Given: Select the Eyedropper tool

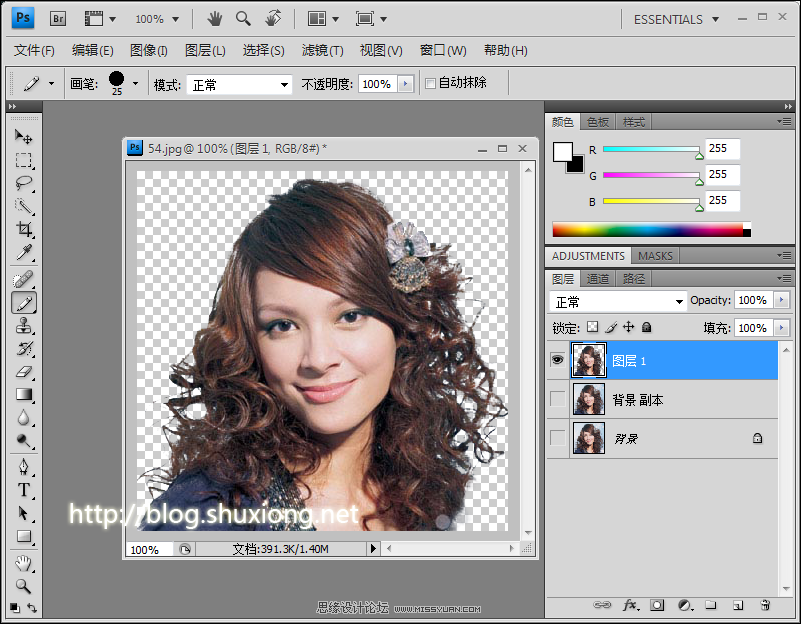Looking at the screenshot, I should point(23,252).
